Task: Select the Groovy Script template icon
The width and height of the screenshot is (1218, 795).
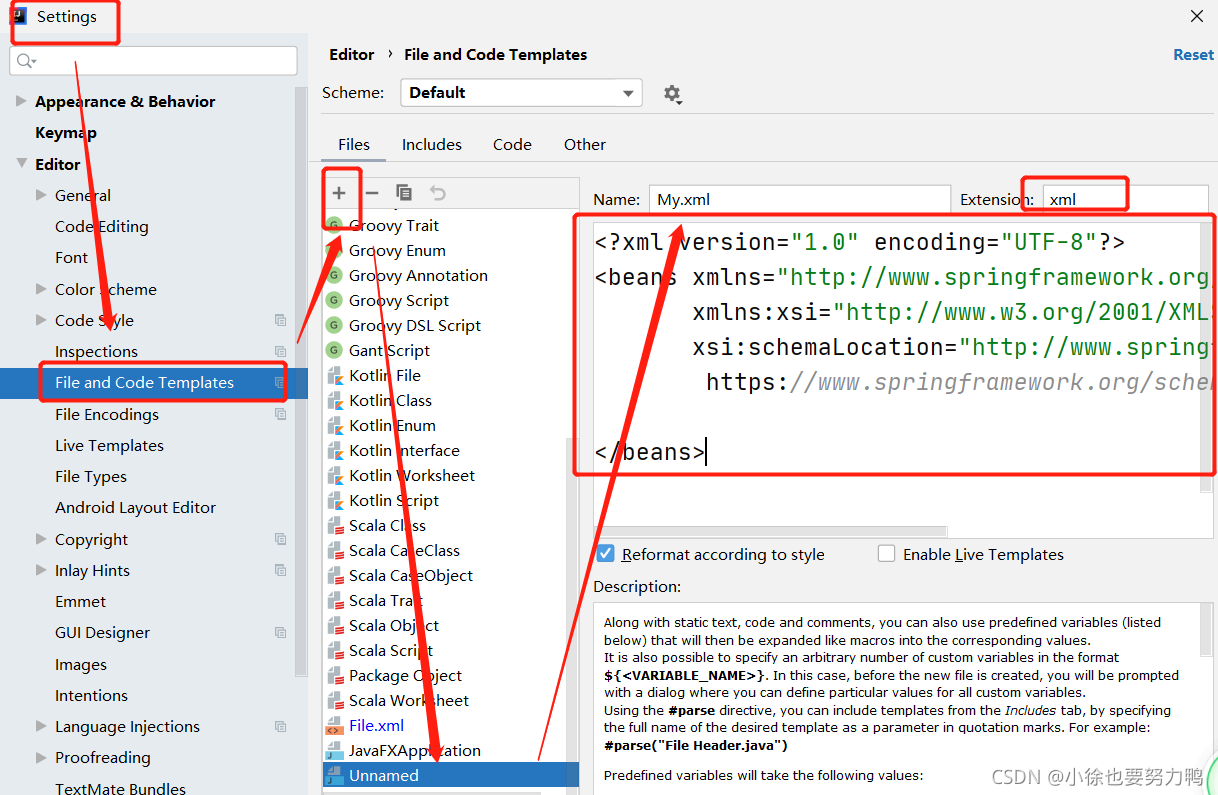Action: pyautogui.click(x=334, y=300)
